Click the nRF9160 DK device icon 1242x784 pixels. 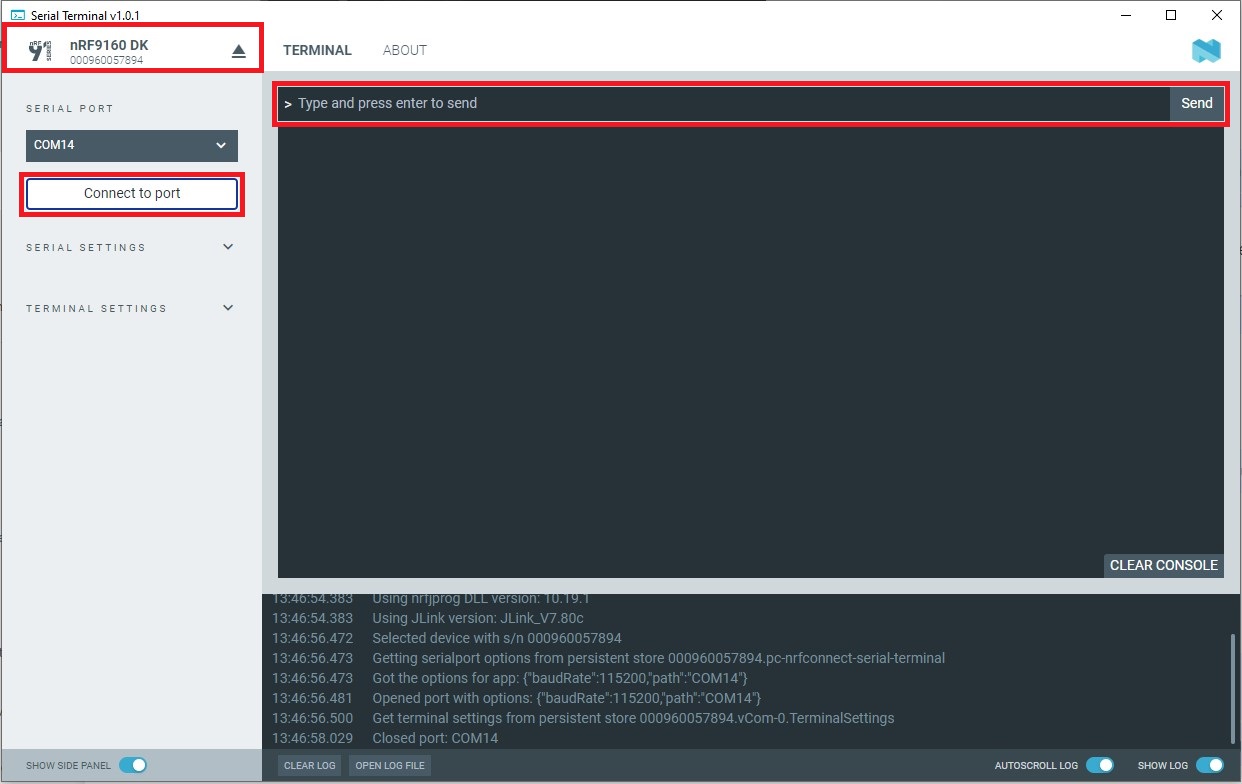(40, 51)
